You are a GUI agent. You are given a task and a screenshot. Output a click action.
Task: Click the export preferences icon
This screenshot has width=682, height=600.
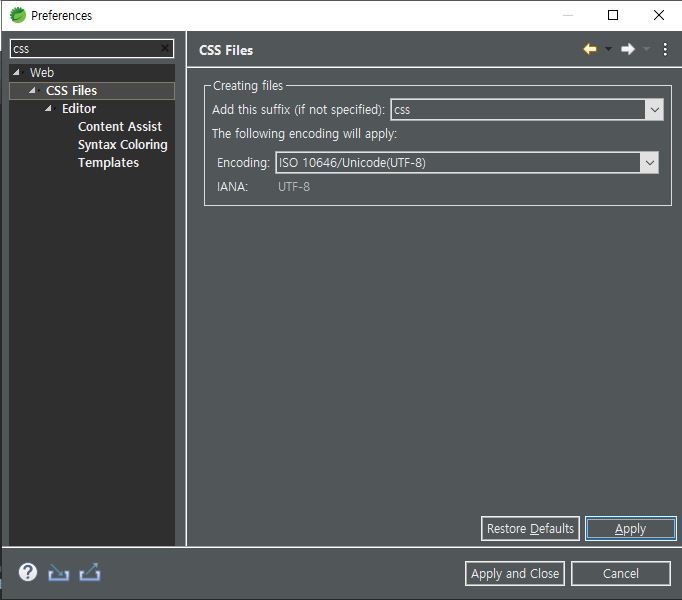pyautogui.click(x=90, y=573)
